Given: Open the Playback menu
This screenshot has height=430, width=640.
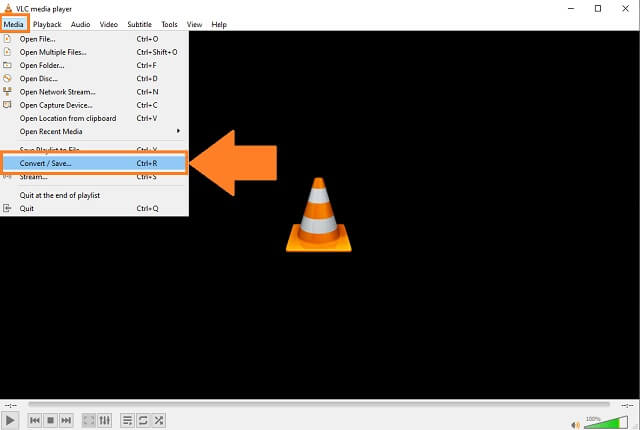Looking at the screenshot, I should click(x=47, y=24).
